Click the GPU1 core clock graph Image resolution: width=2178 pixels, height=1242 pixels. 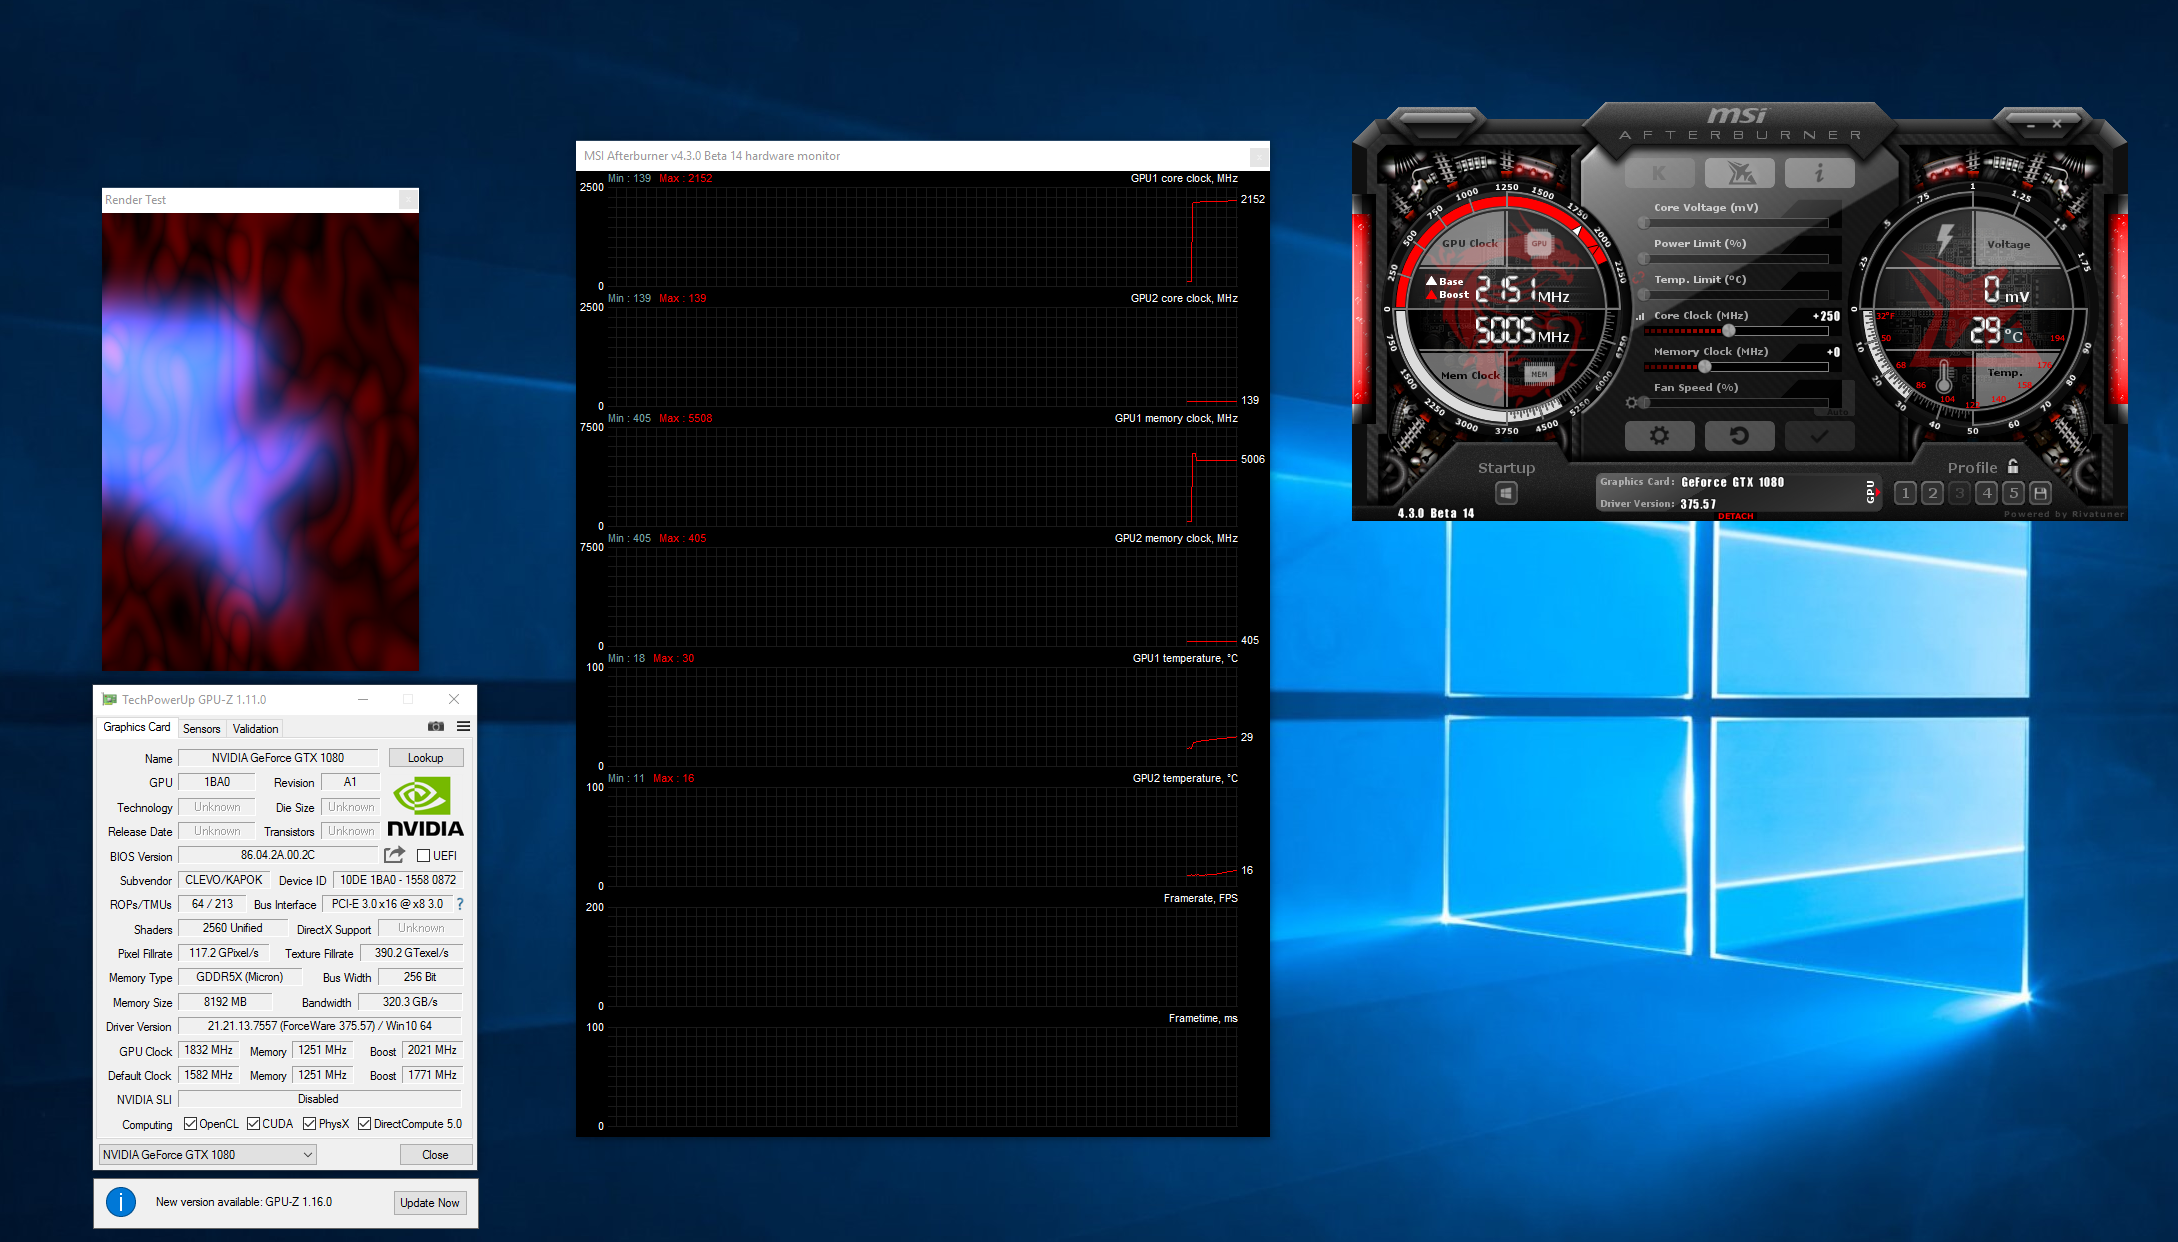tap(921, 236)
